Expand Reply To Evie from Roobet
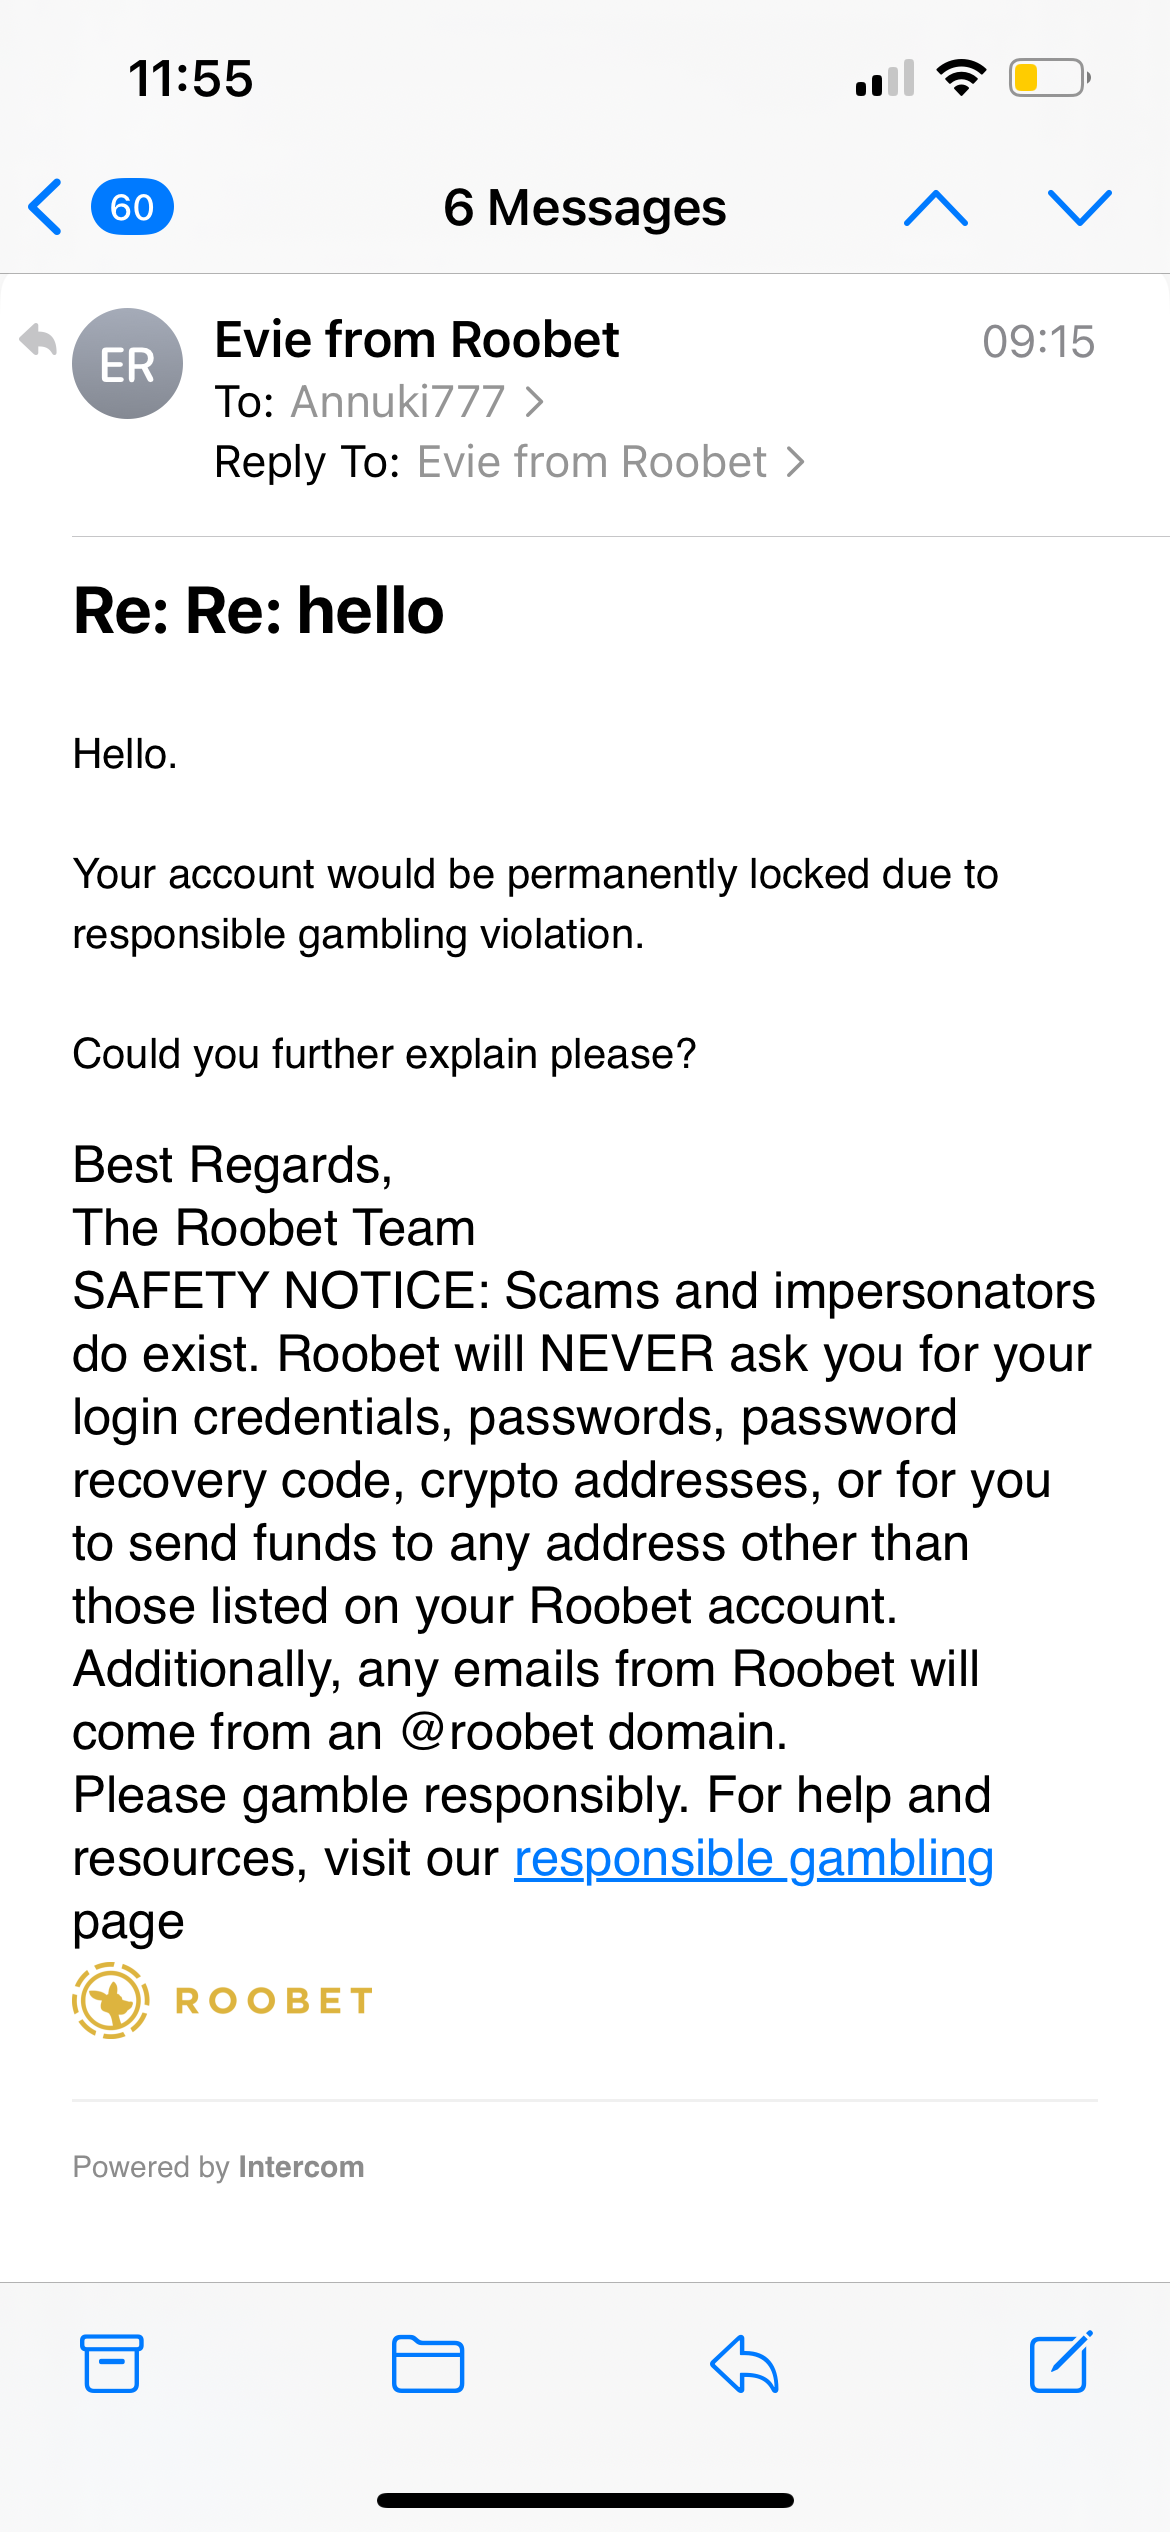Image resolution: width=1170 pixels, height=2532 pixels. [608, 462]
